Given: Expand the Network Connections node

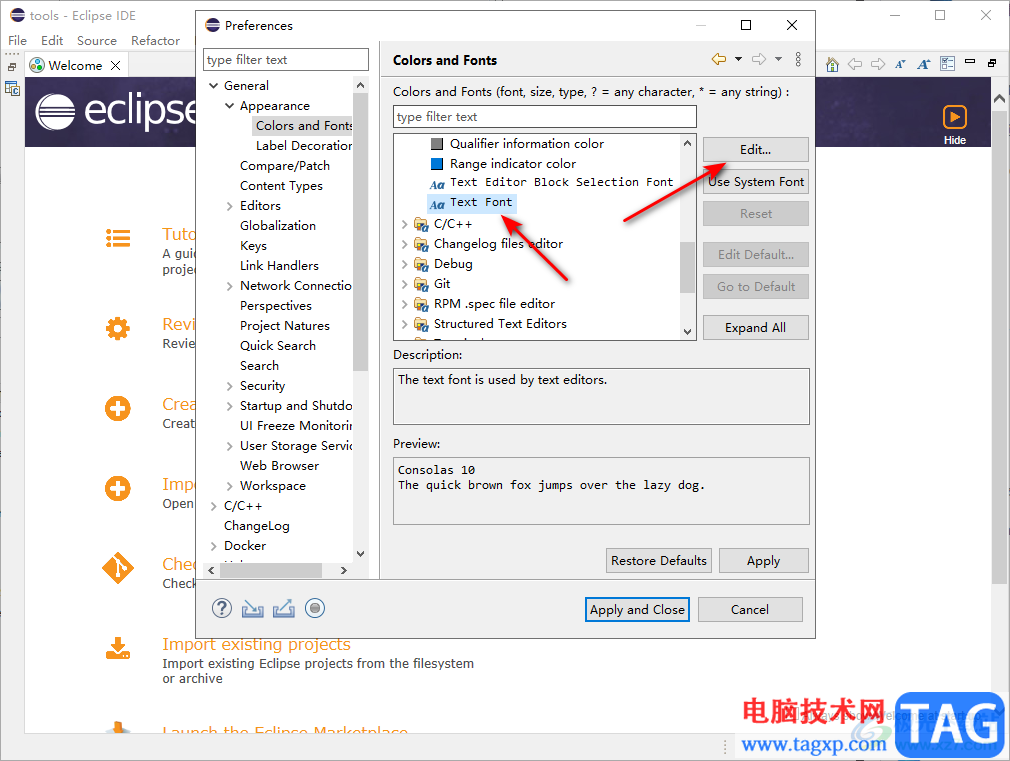Looking at the screenshot, I should click(229, 285).
